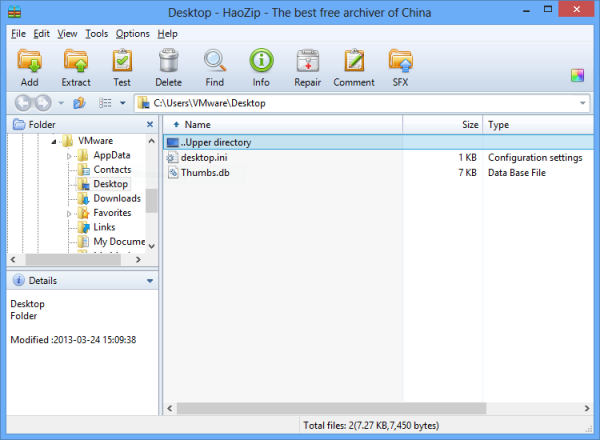Run the Test archive tool
600x440 pixels.
click(x=122, y=61)
